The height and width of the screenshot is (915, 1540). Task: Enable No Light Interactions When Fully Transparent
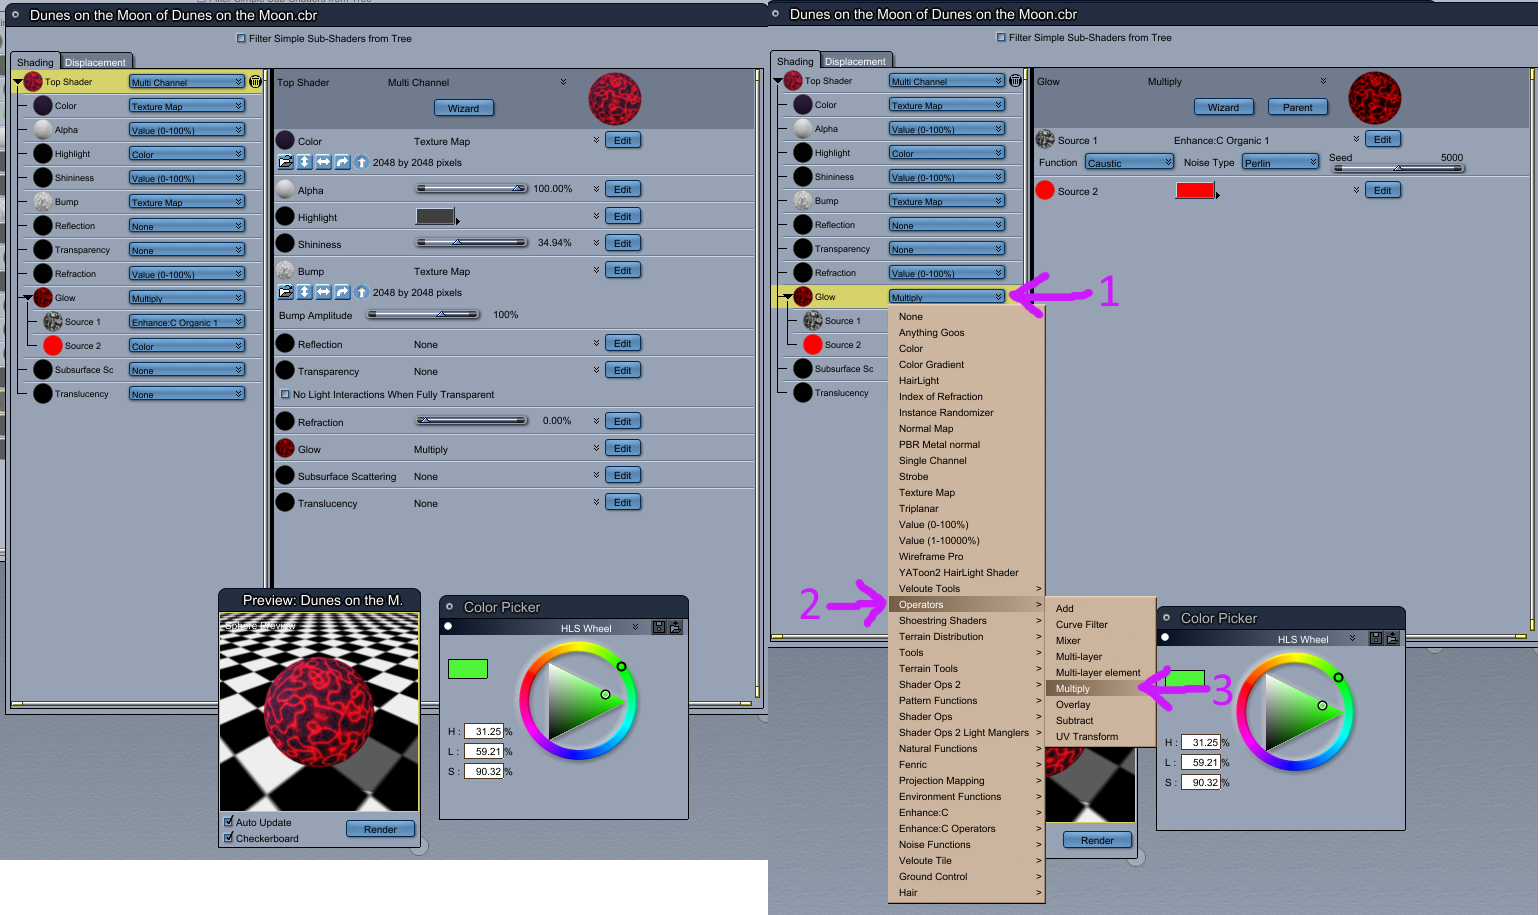[285, 395]
